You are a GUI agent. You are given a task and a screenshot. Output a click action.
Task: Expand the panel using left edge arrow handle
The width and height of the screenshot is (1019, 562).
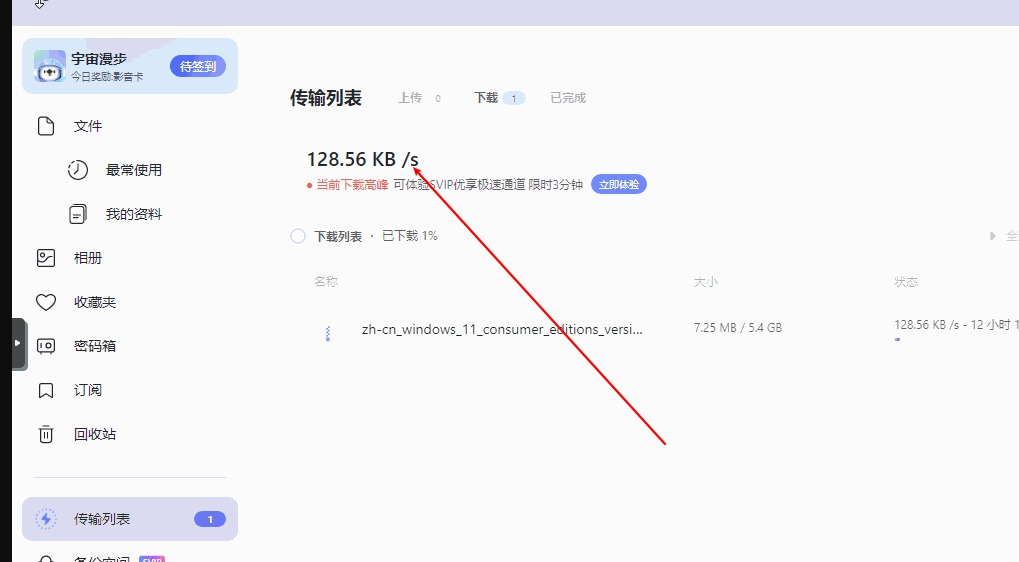pyautogui.click(x=18, y=343)
